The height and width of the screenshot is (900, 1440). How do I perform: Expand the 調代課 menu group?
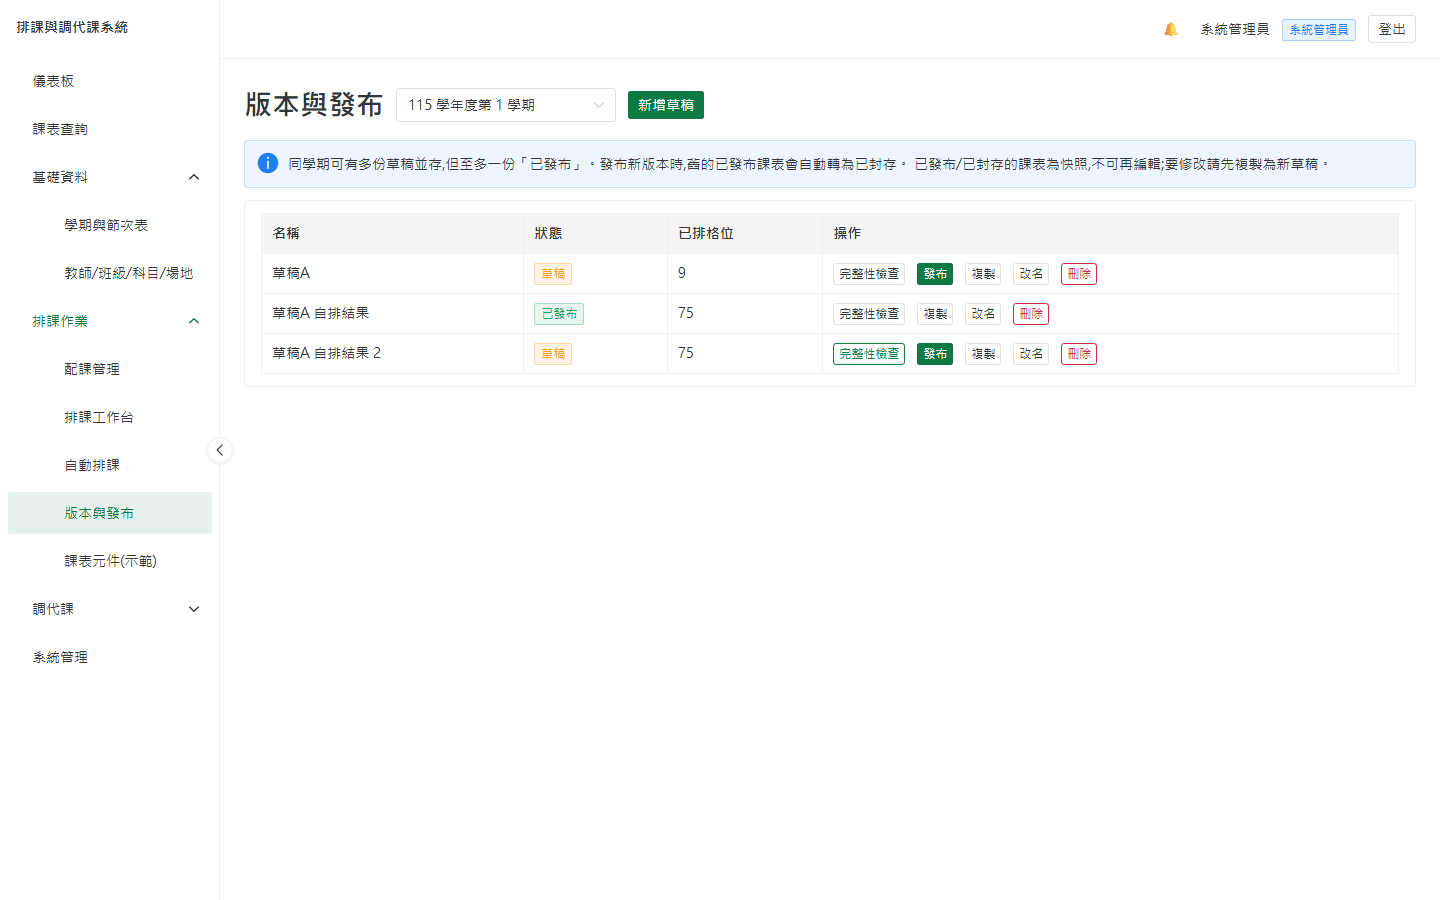tap(110, 609)
